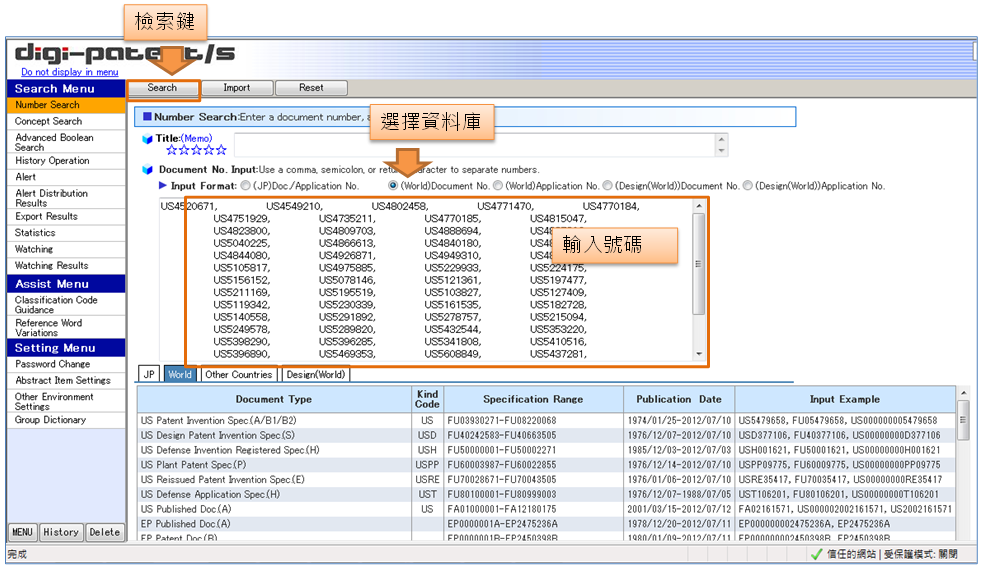Image resolution: width=983 pixels, height=569 pixels.
Task: Select (Design(World))Application No. radio button
Action: click(x=748, y=186)
